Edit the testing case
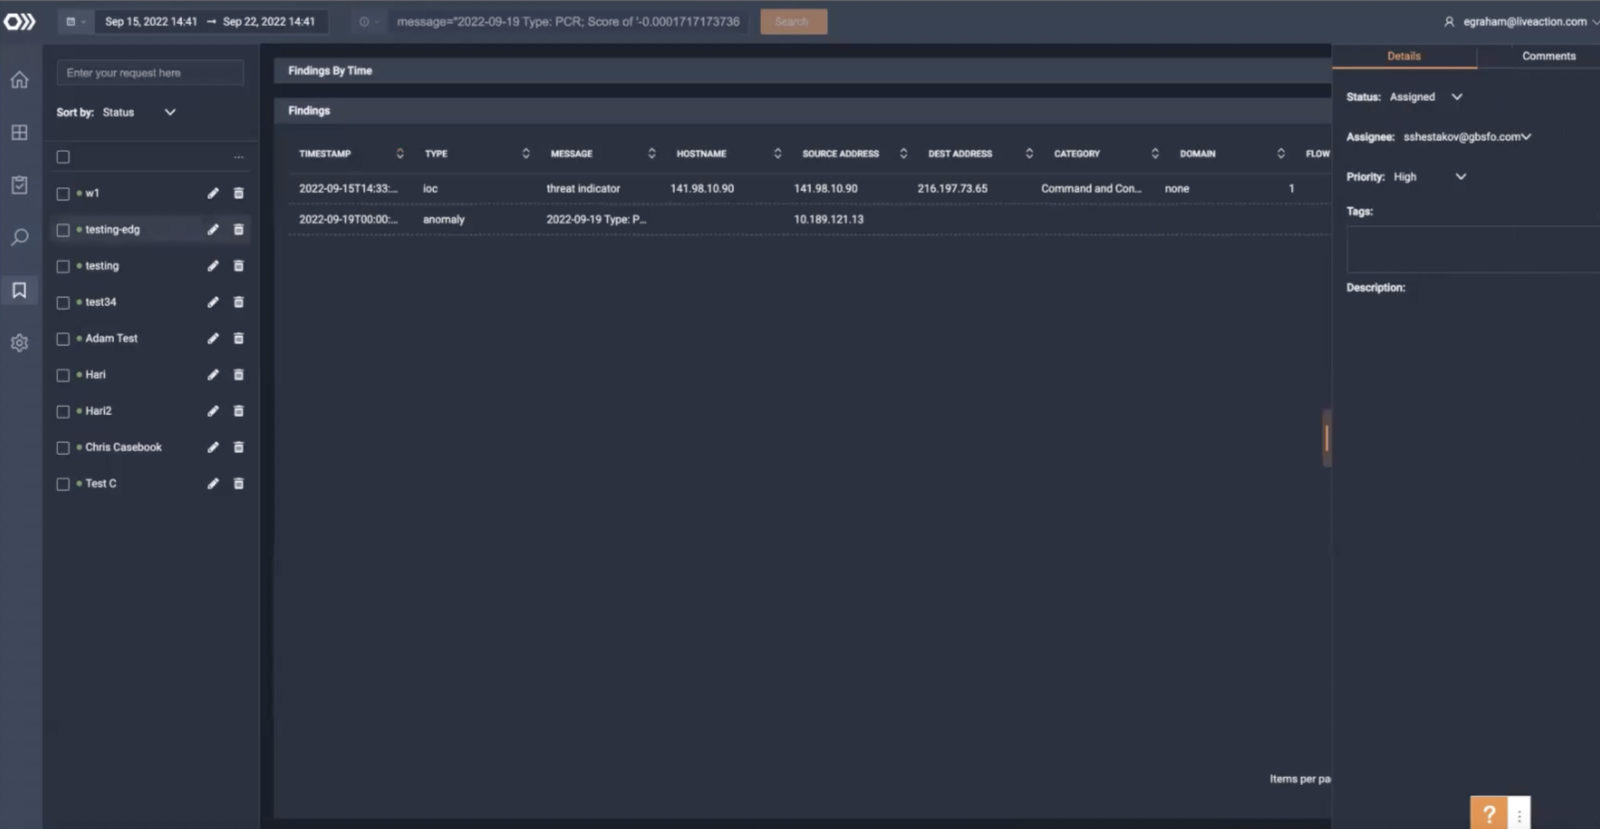Viewport: 1600px width, 829px height. 213,266
